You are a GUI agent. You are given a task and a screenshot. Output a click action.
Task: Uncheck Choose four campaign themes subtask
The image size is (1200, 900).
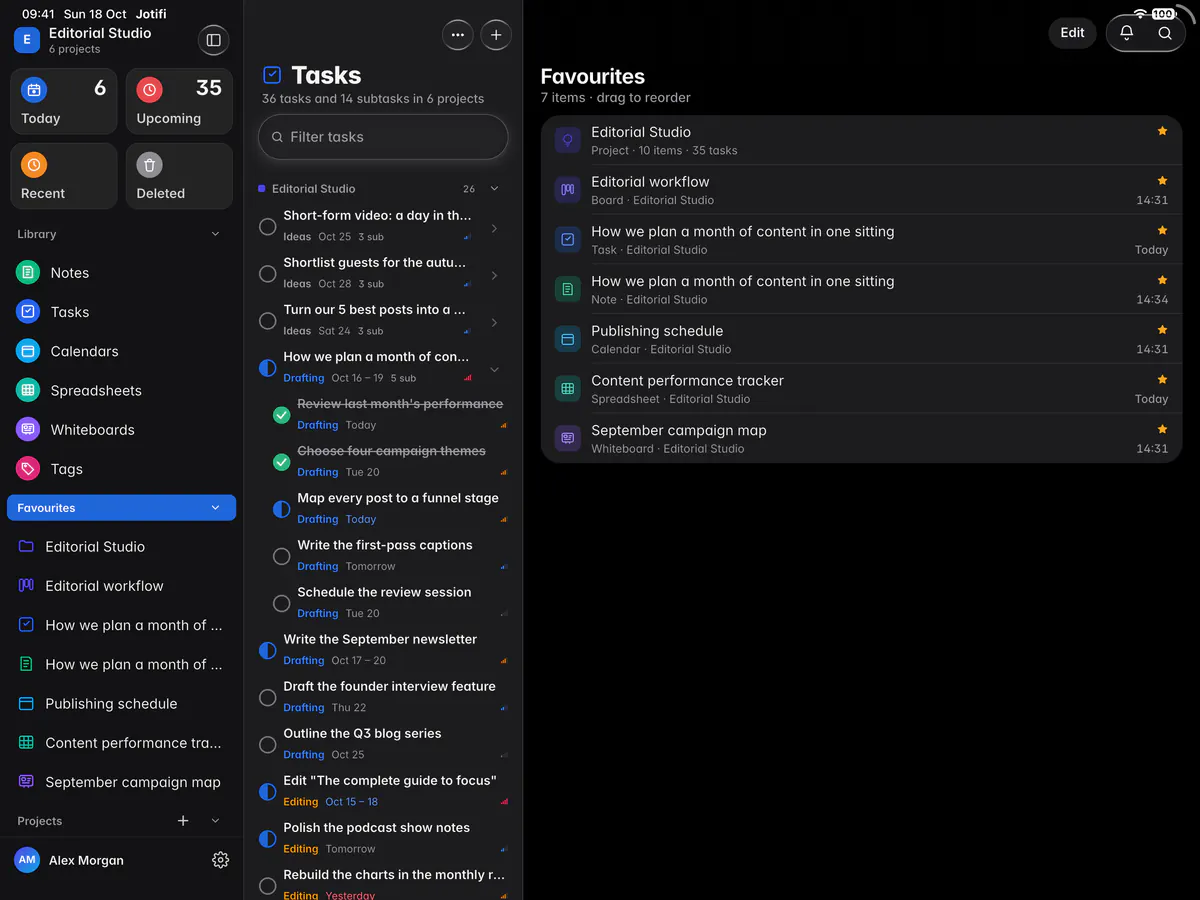[x=281, y=462]
